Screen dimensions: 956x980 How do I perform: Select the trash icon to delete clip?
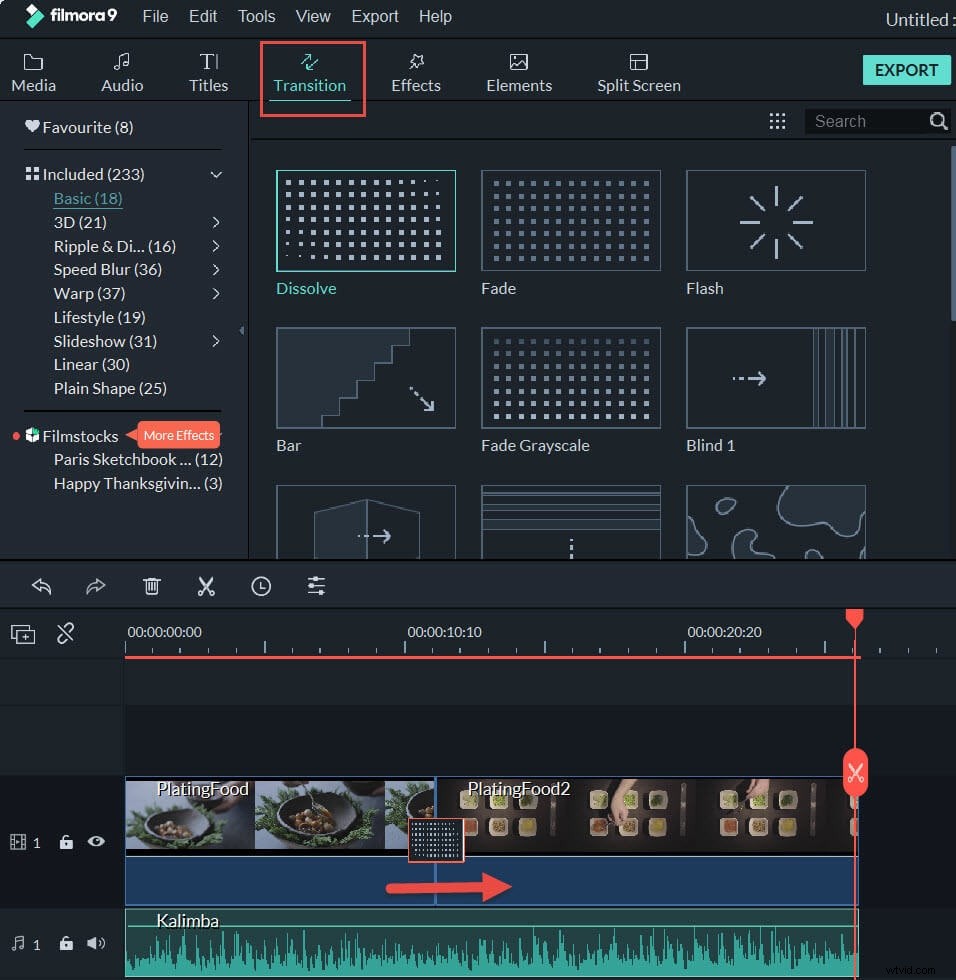pyautogui.click(x=151, y=586)
